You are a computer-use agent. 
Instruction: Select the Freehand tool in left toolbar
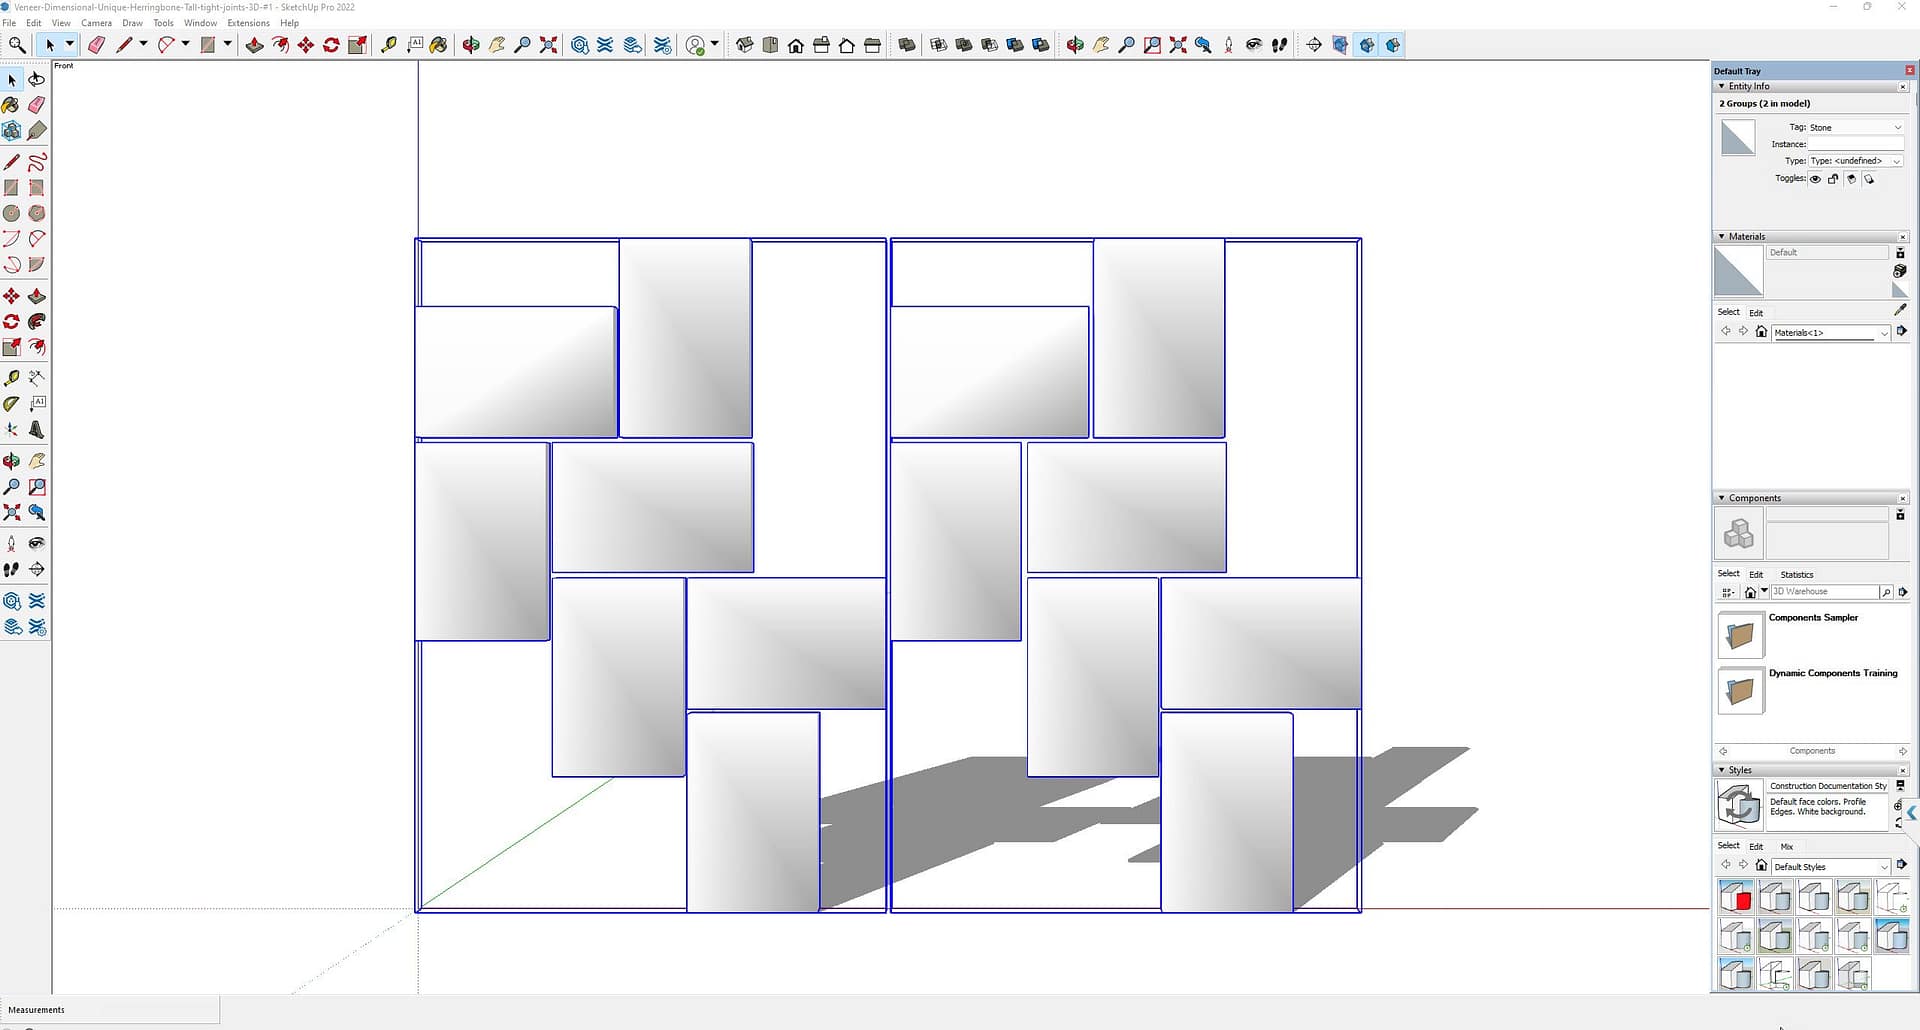click(37, 162)
